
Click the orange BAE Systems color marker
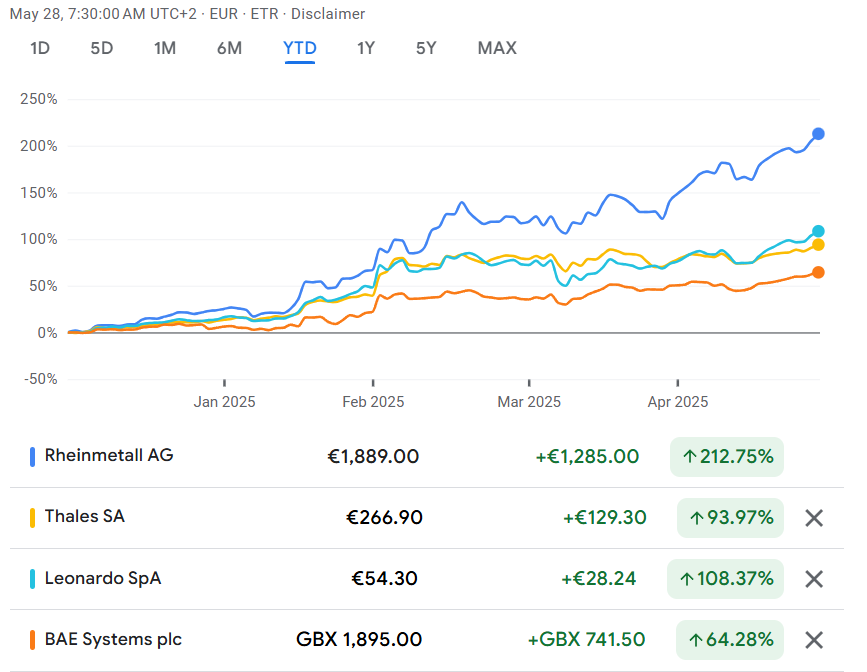coord(33,639)
